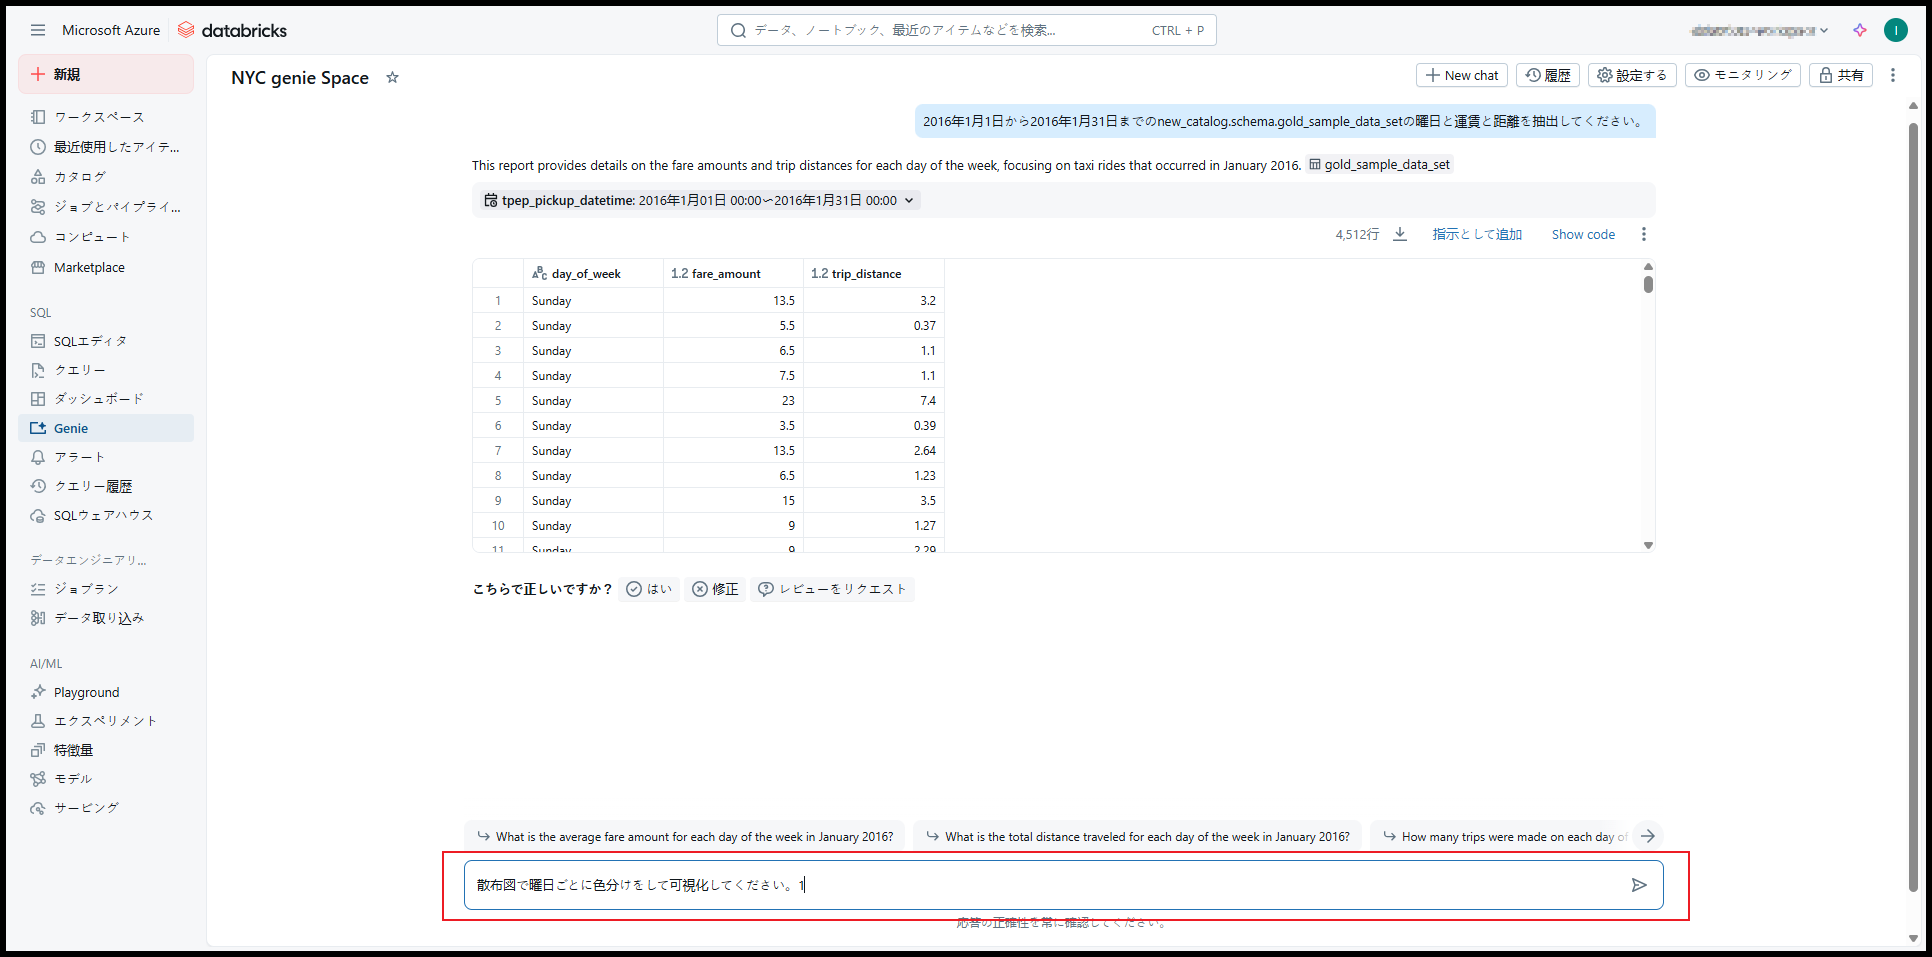The width and height of the screenshot is (1932, 957).
Task: Open the workspace account dropdown
Action: pos(1760,30)
